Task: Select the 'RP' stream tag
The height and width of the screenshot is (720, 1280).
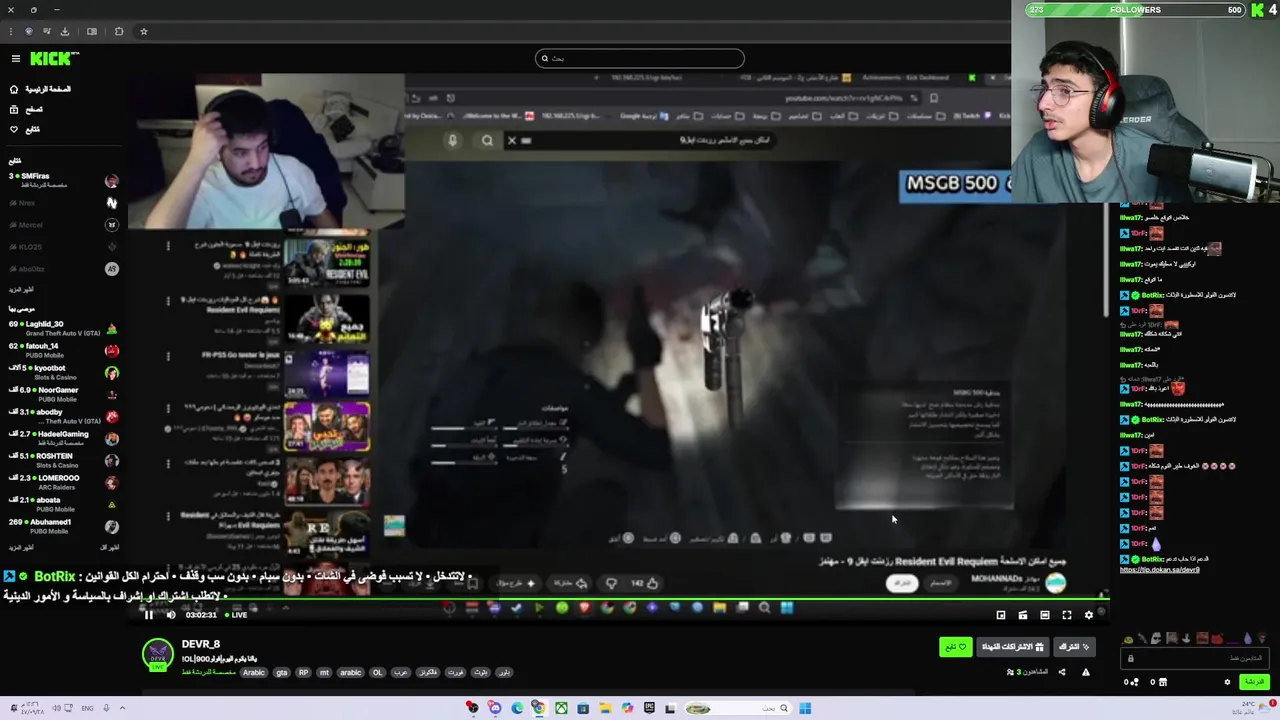Action: tap(304, 672)
